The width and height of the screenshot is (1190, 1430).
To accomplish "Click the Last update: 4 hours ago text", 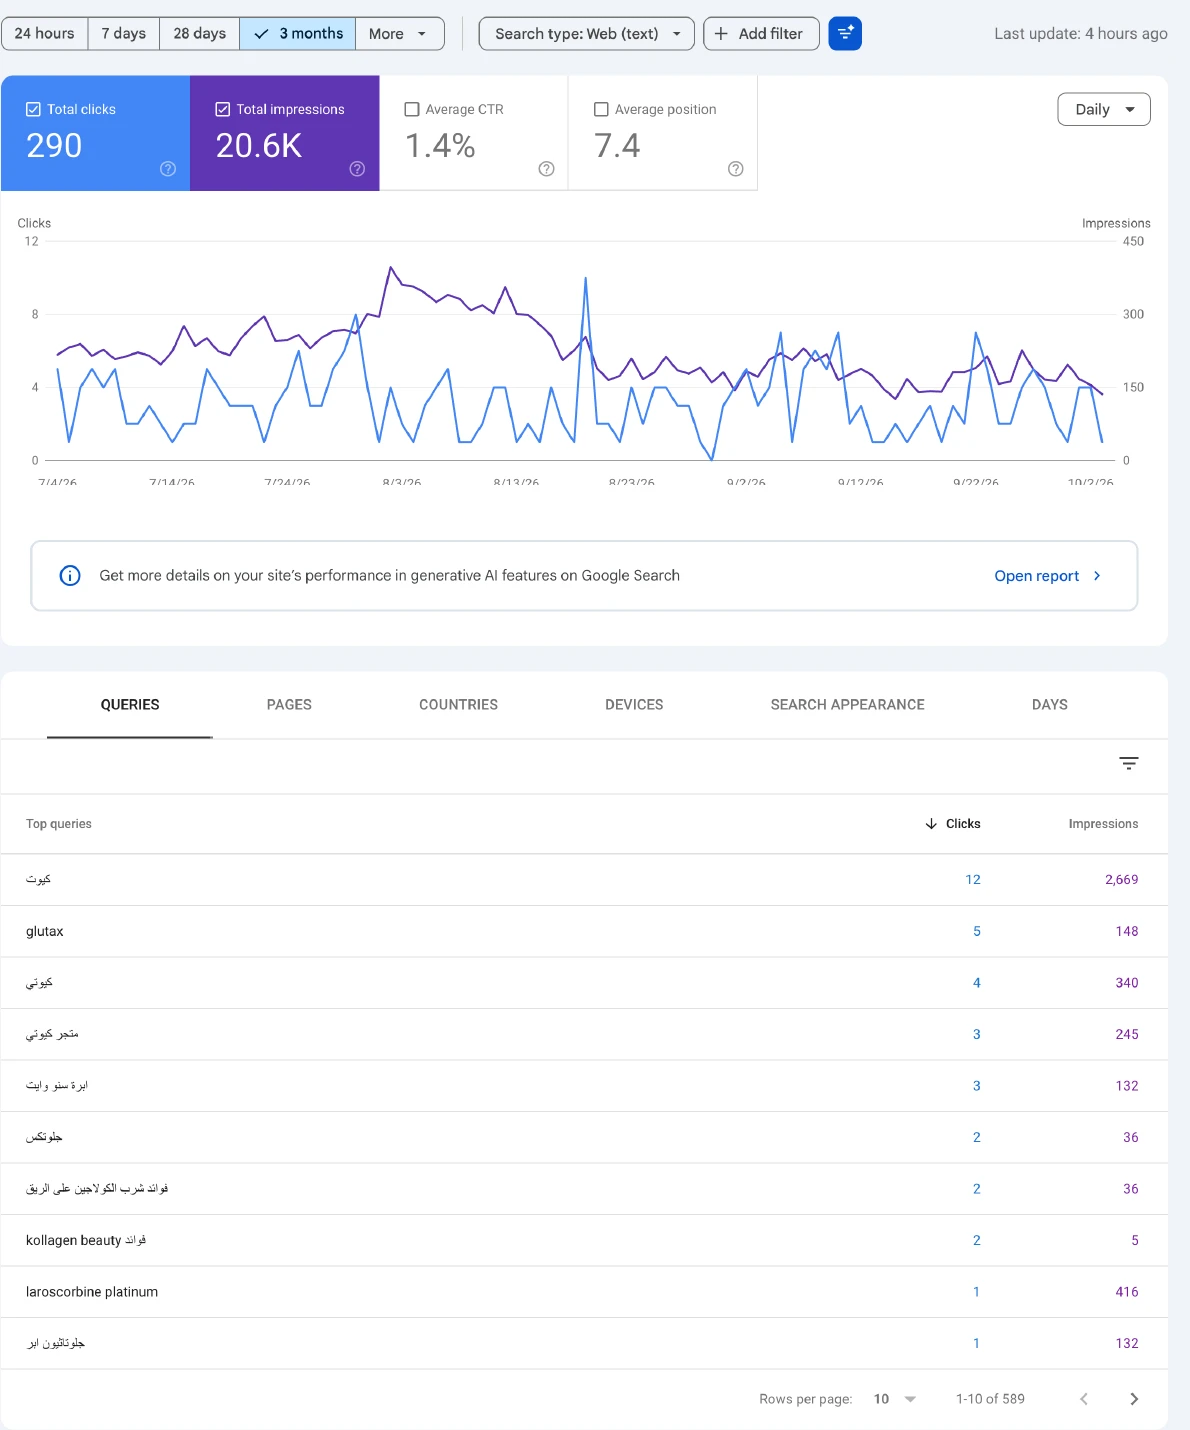I will coord(1081,34).
